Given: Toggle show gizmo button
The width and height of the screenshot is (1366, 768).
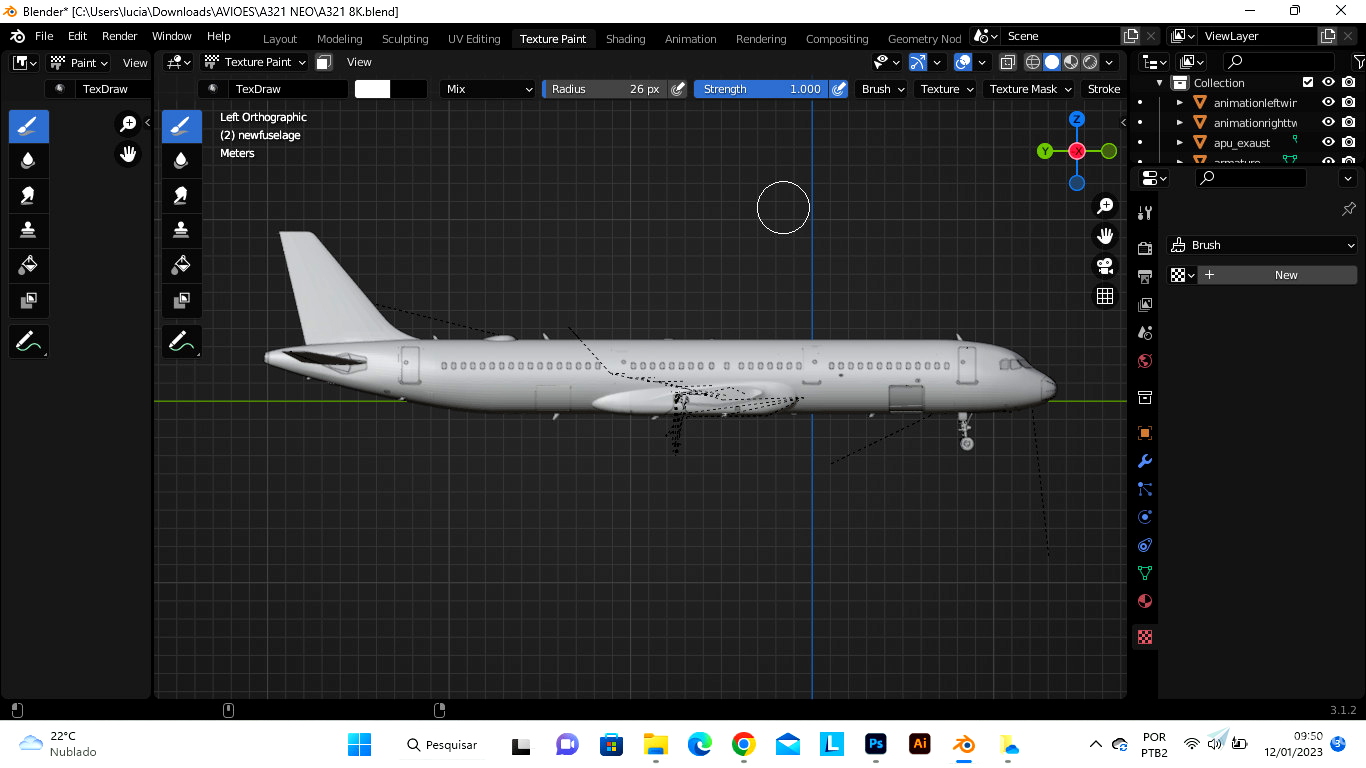Looking at the screenshot, I should click(x=918, y=62).
